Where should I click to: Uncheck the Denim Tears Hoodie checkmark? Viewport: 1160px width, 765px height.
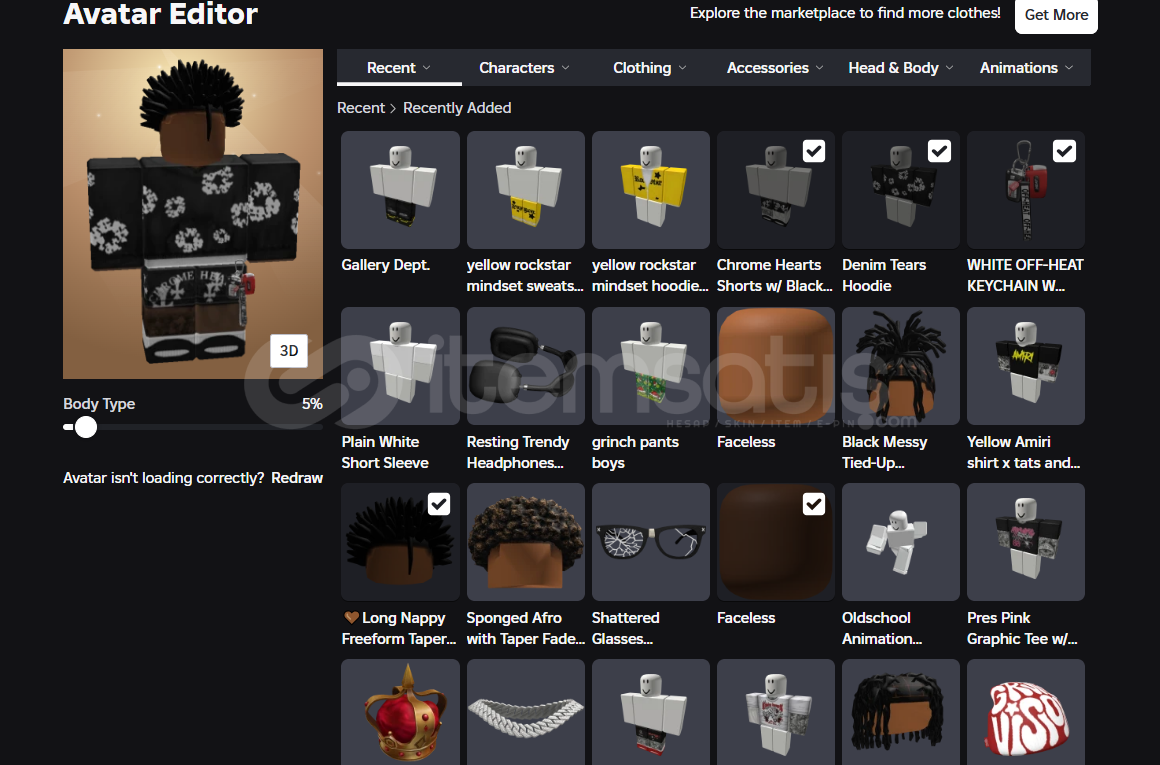pyautogui.click(x=940, y=151)
